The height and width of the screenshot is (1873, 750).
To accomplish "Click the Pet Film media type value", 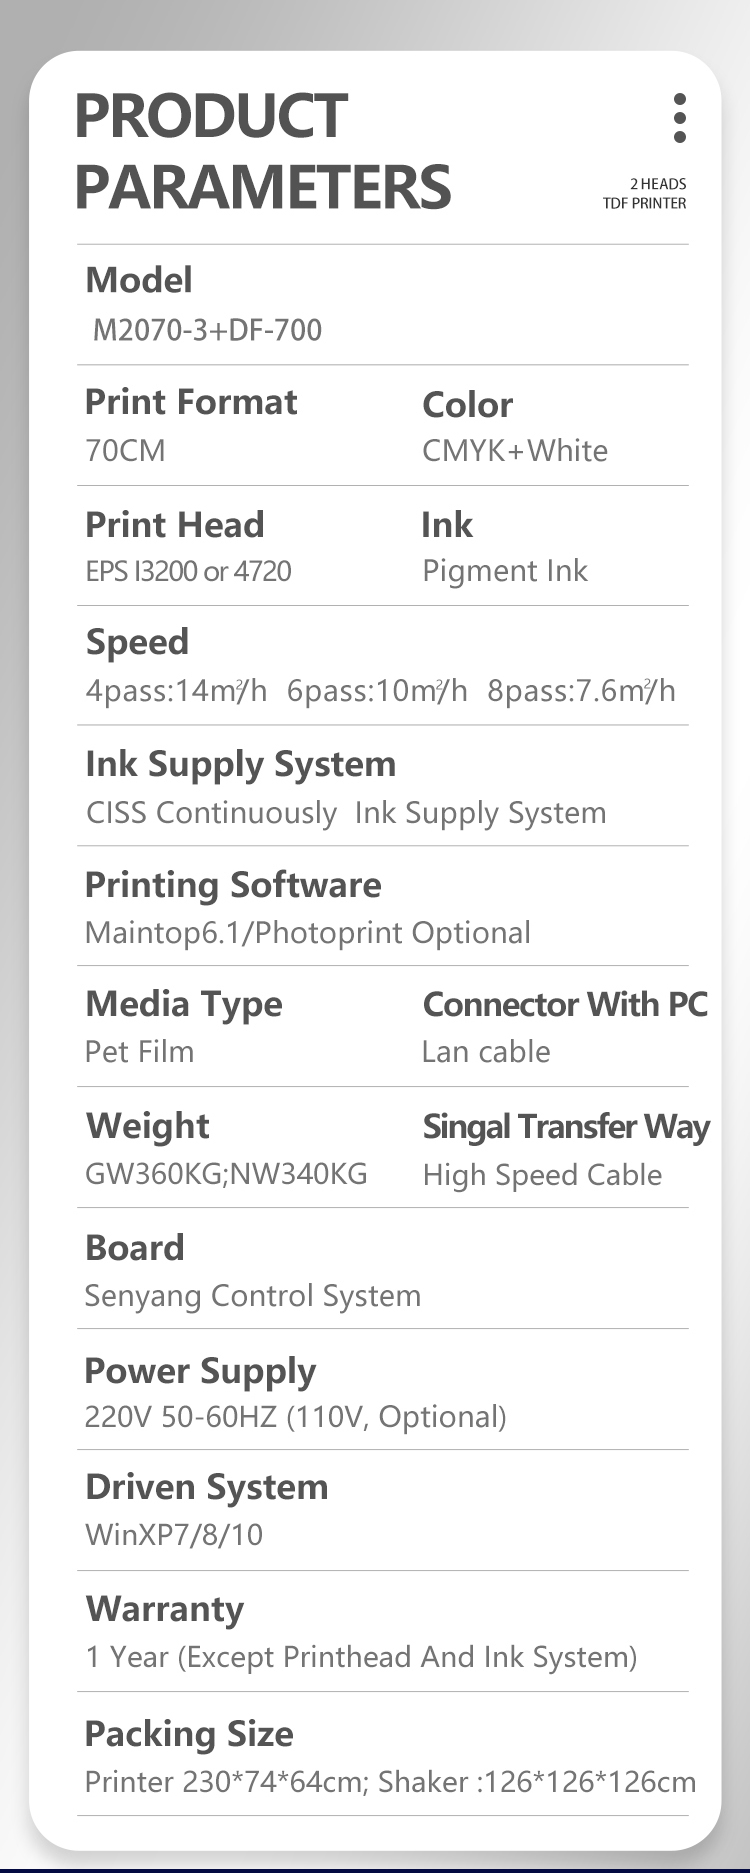I will (140, 1052).
